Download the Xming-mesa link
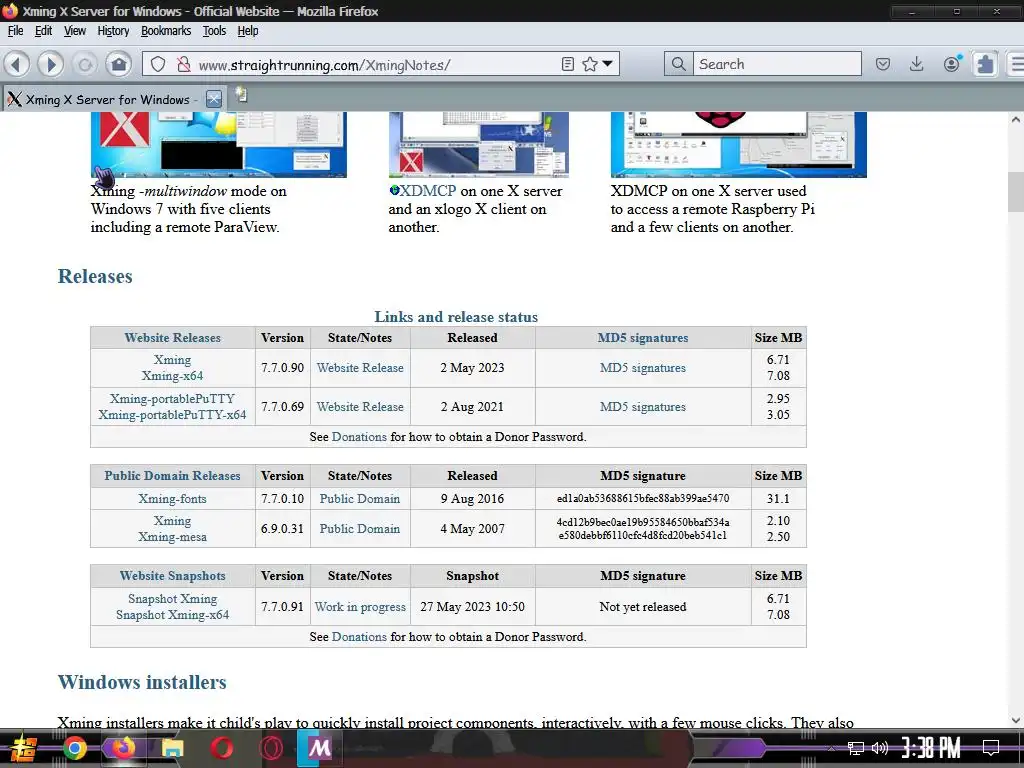Image resolution: width=1024 pixels, height=768 pixels. [172, 537]
